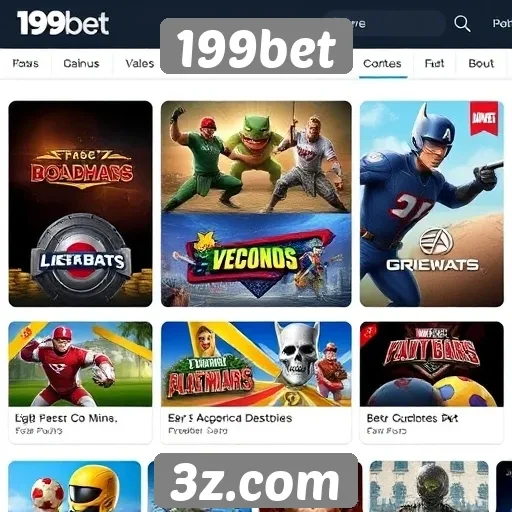
Task: Open the Betr Cuclotes game title link
Action: coord(412,418)
